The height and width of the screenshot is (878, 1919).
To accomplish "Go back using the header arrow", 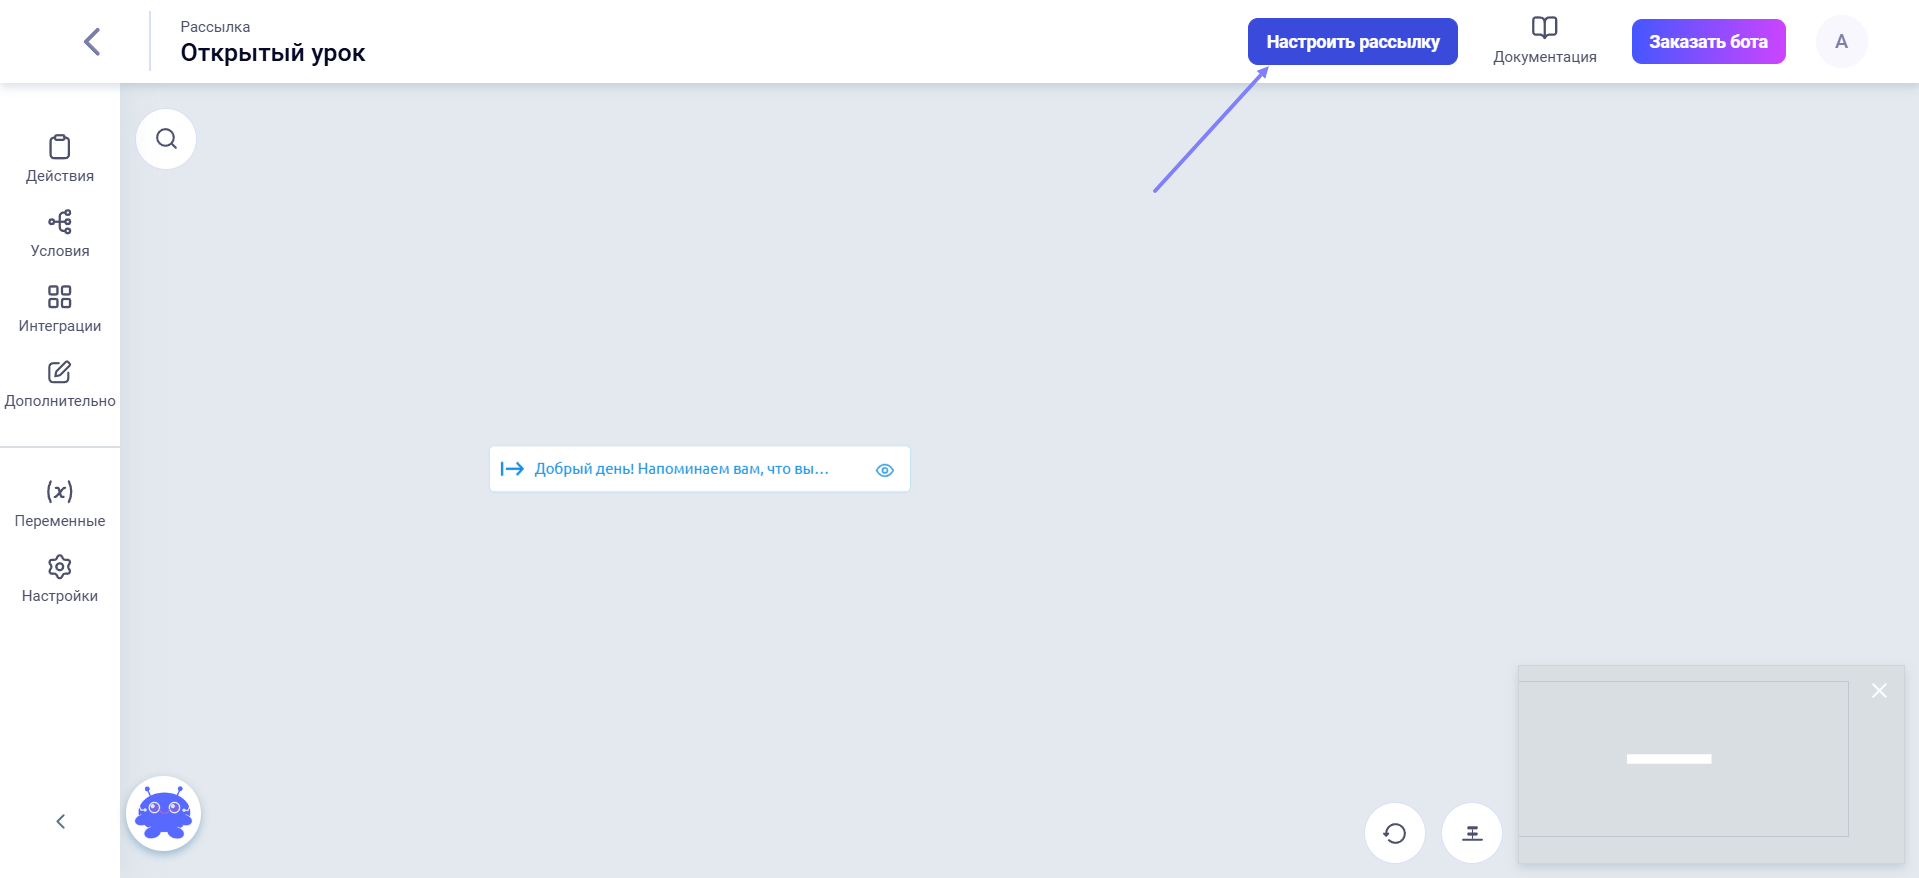I will pyautogui.click(x=92, y=42).
